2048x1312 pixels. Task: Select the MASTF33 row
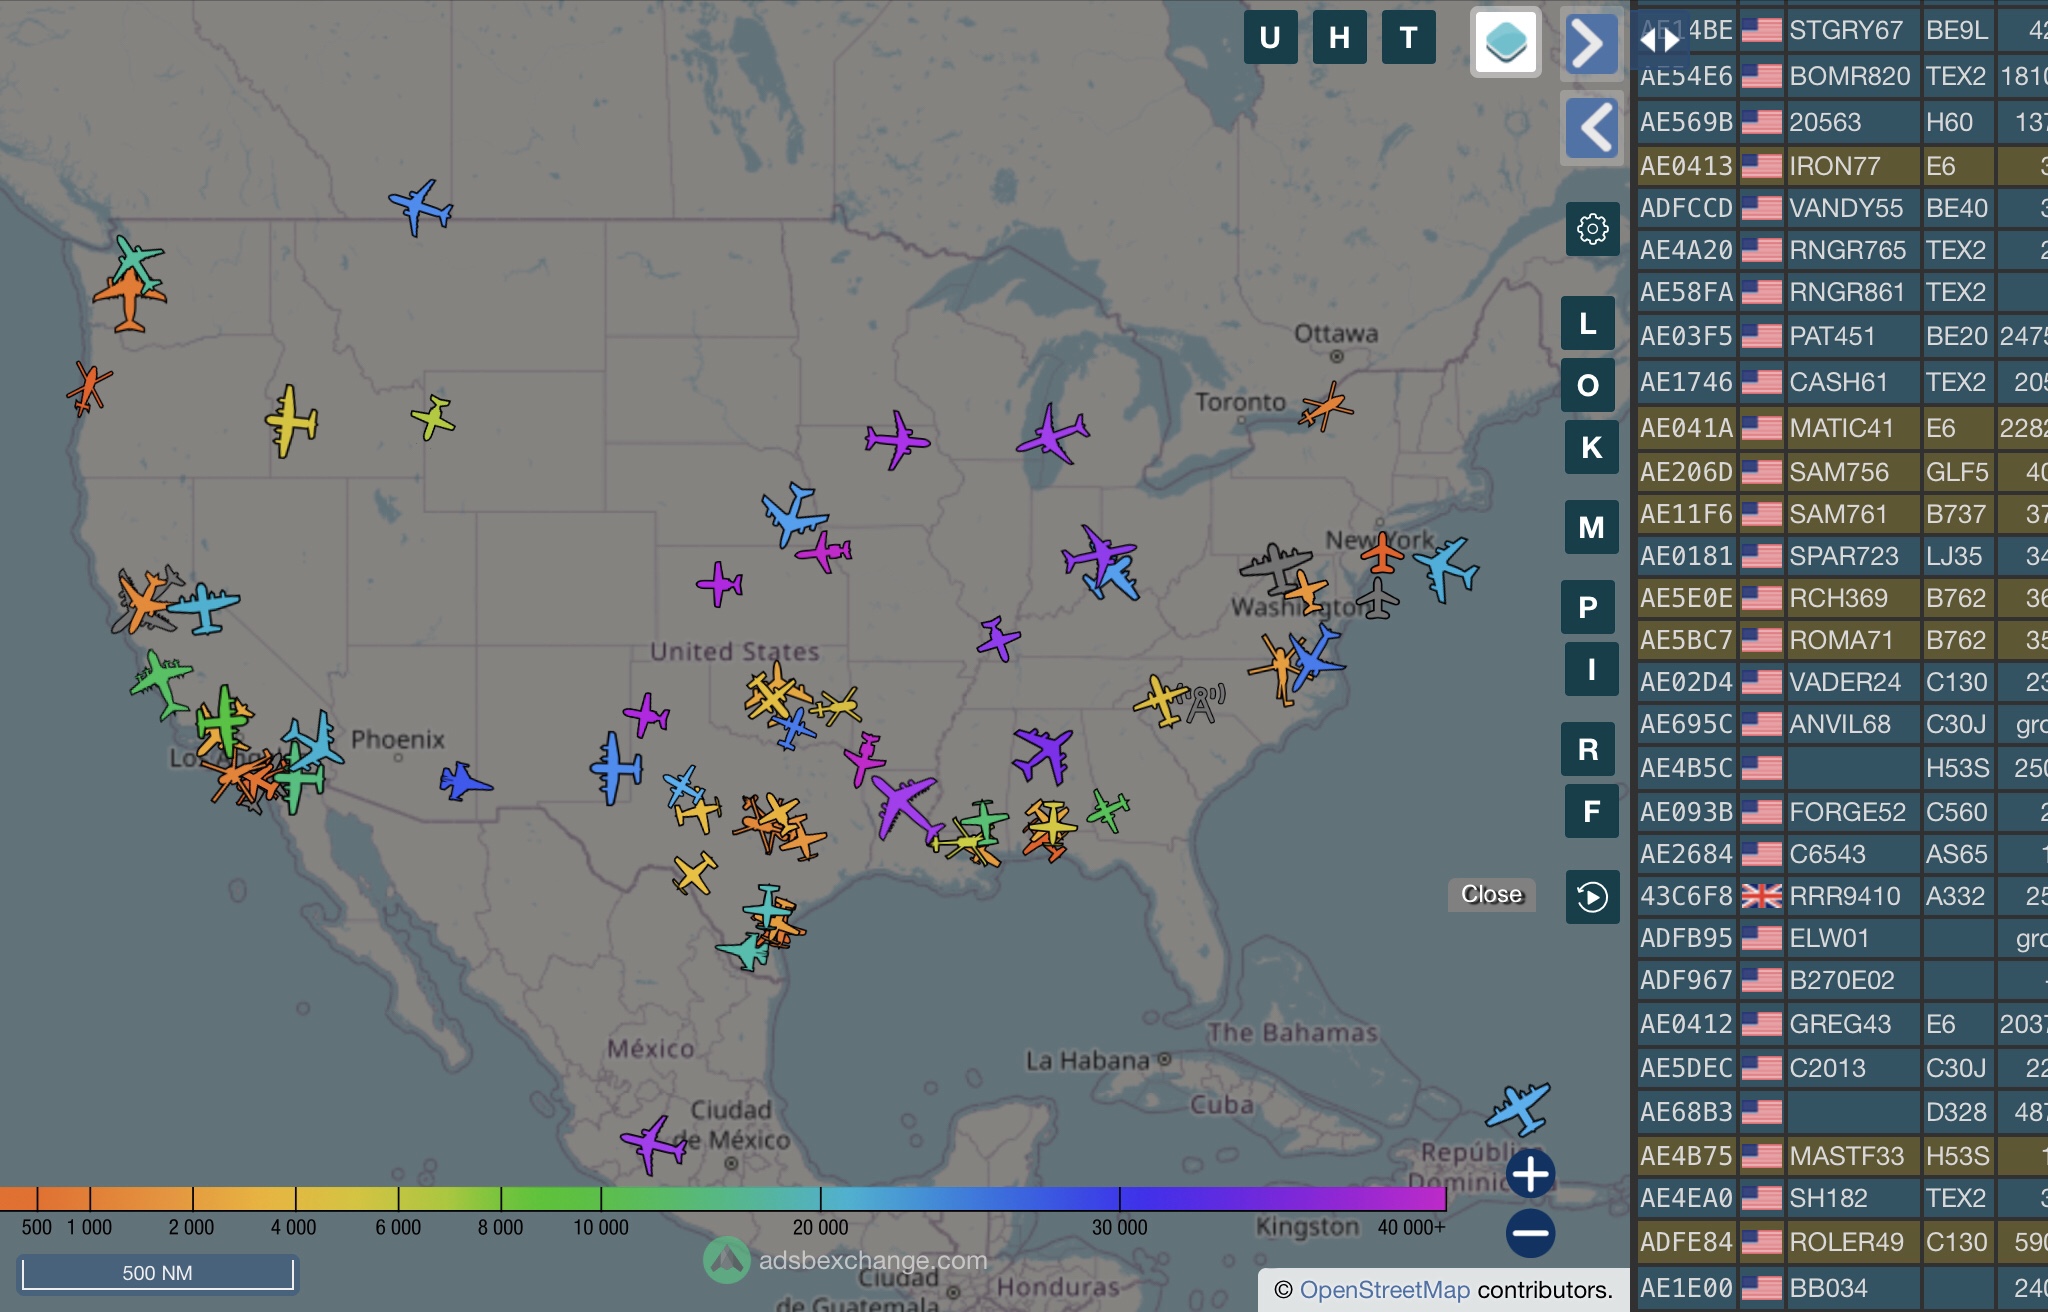pos(1842,1156)
